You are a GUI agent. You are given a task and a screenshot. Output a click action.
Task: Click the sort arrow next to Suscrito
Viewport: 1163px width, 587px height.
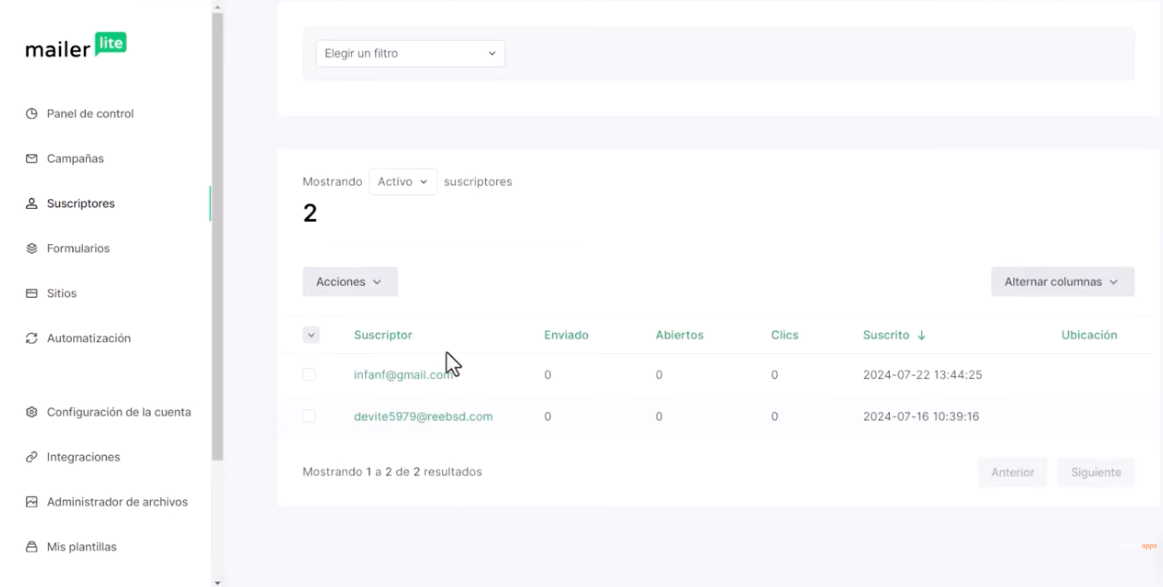[921, 335]
